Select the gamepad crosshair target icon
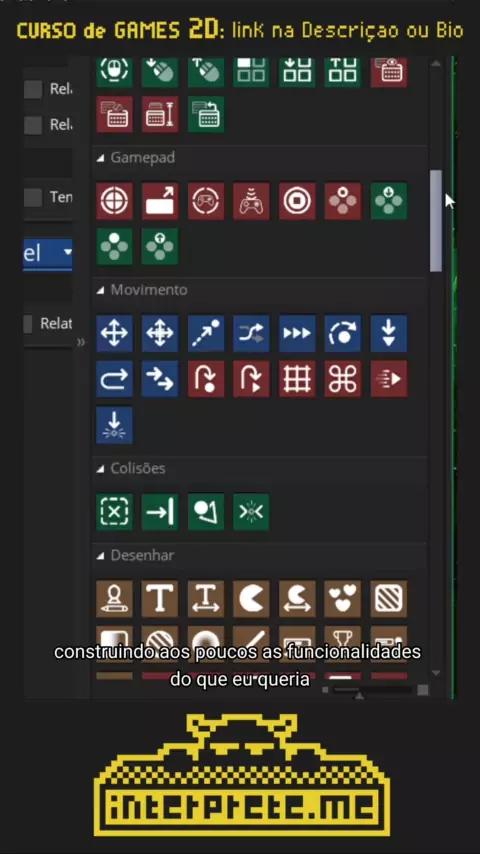The height and width of the screenshot is (854, 480). tap(114, 201)
